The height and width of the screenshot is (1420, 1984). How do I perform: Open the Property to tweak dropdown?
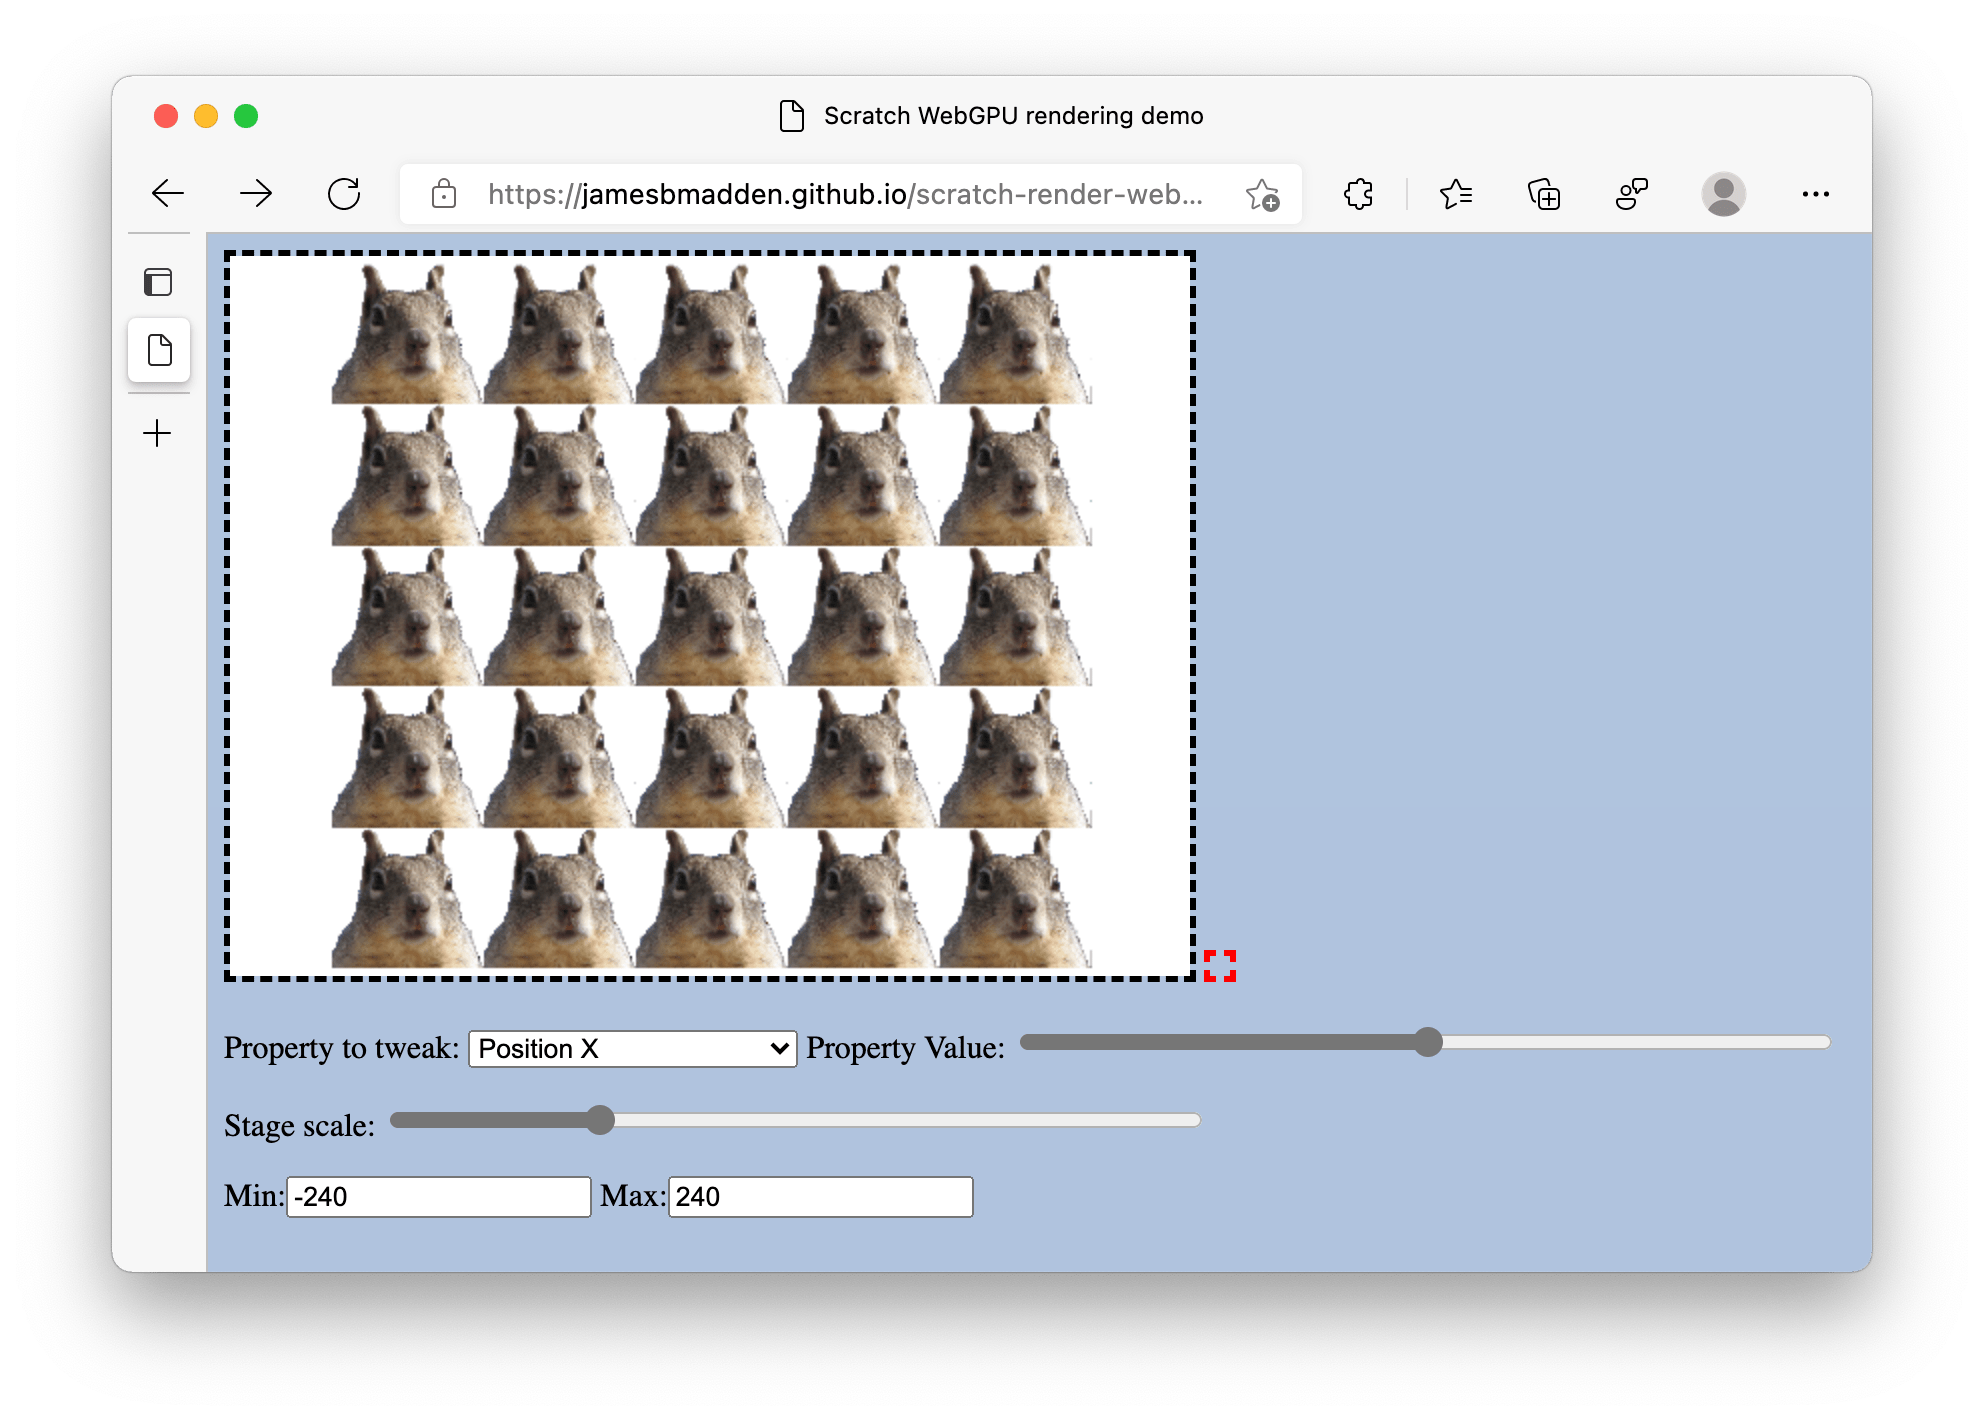pos(631,1048)
